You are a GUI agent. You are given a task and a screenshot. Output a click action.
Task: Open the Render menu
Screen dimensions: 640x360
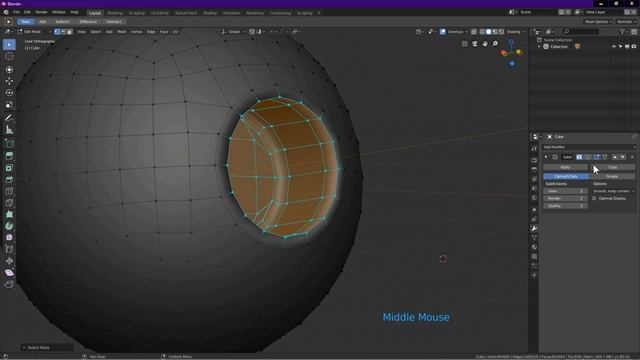tap(41, 12)
